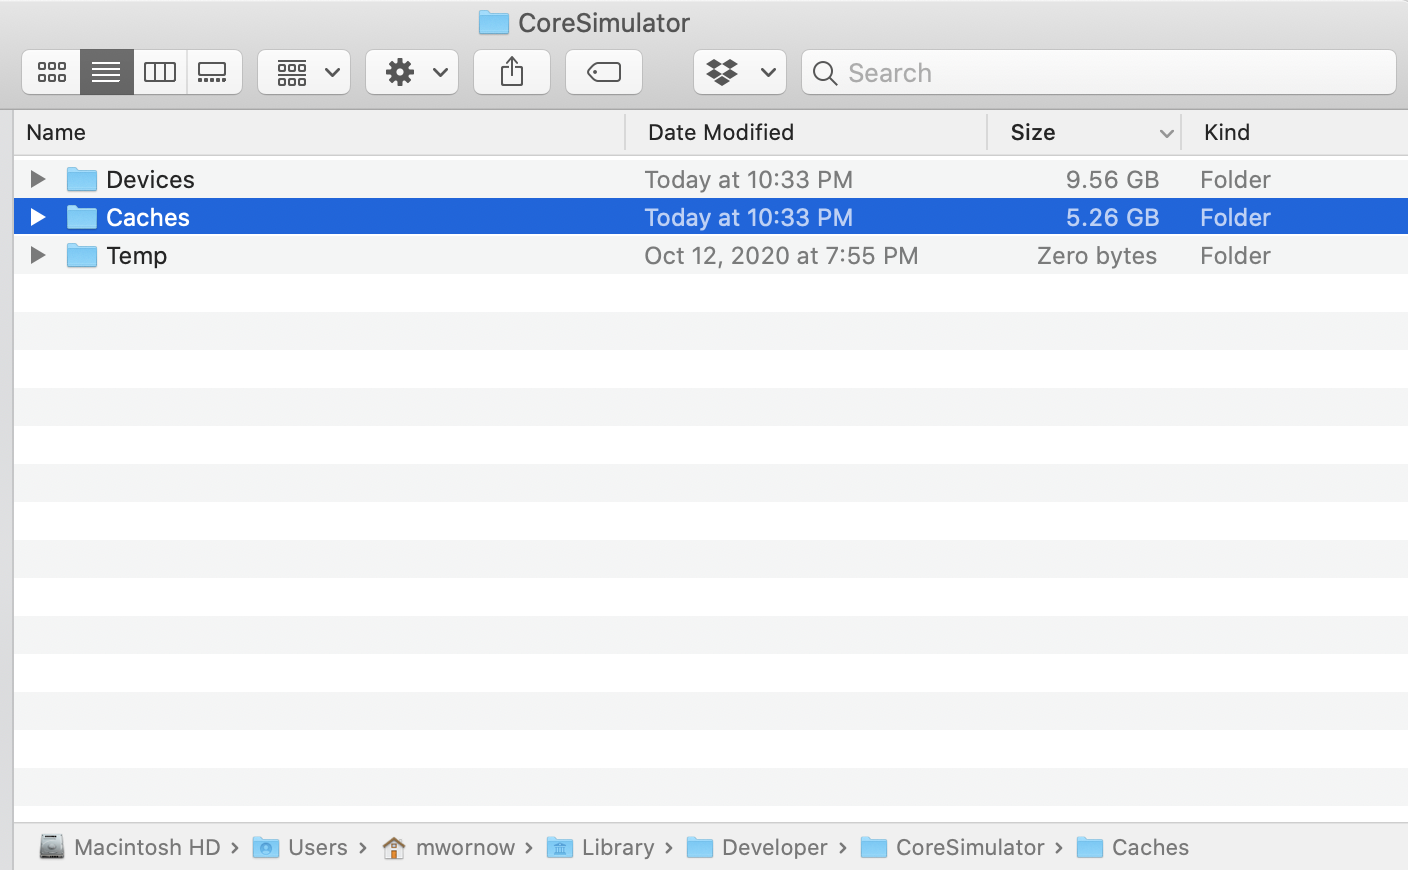
Task: Click Users in the path bar
Action: click(318, 847)
